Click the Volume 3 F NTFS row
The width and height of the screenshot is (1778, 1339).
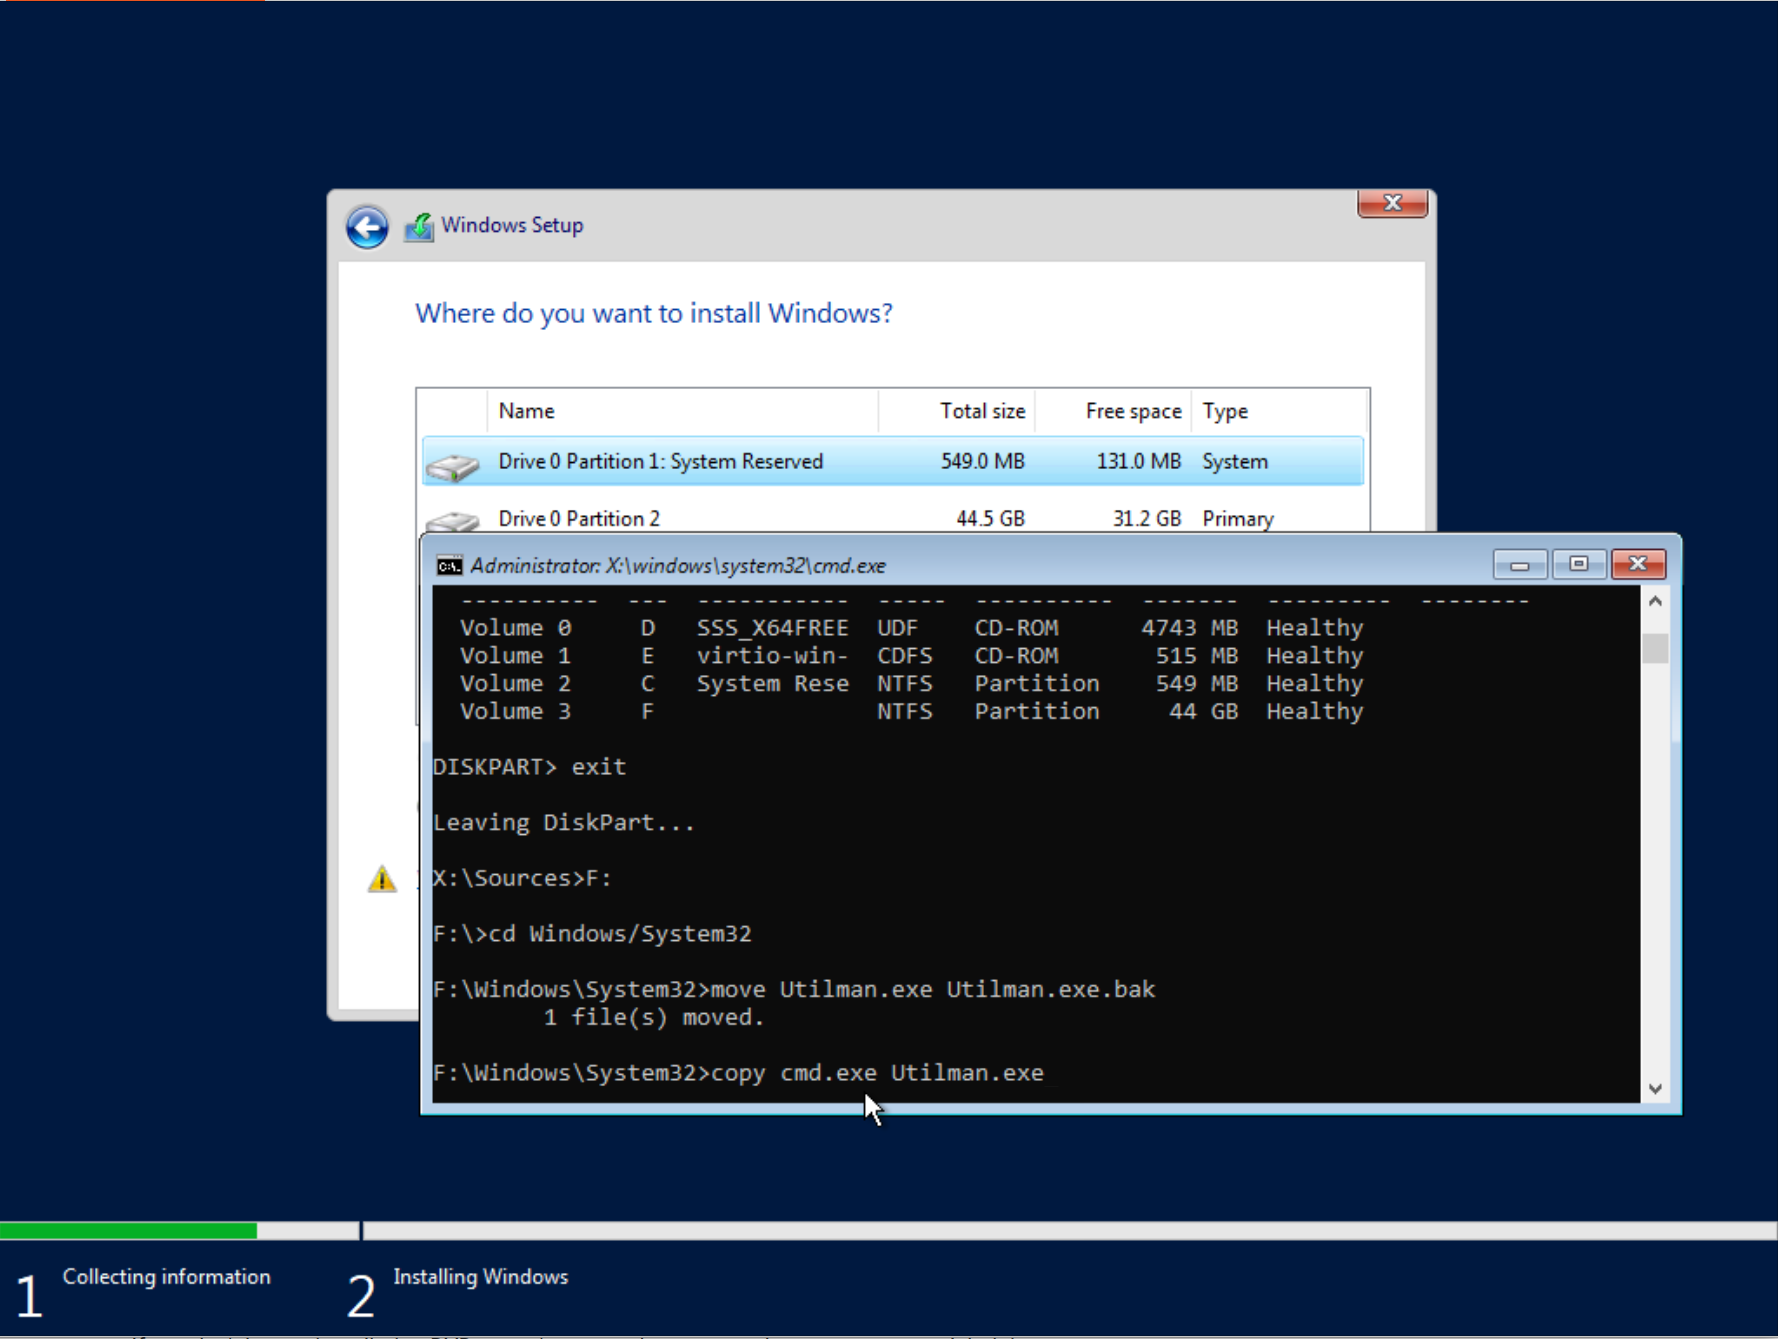[911, 712]
